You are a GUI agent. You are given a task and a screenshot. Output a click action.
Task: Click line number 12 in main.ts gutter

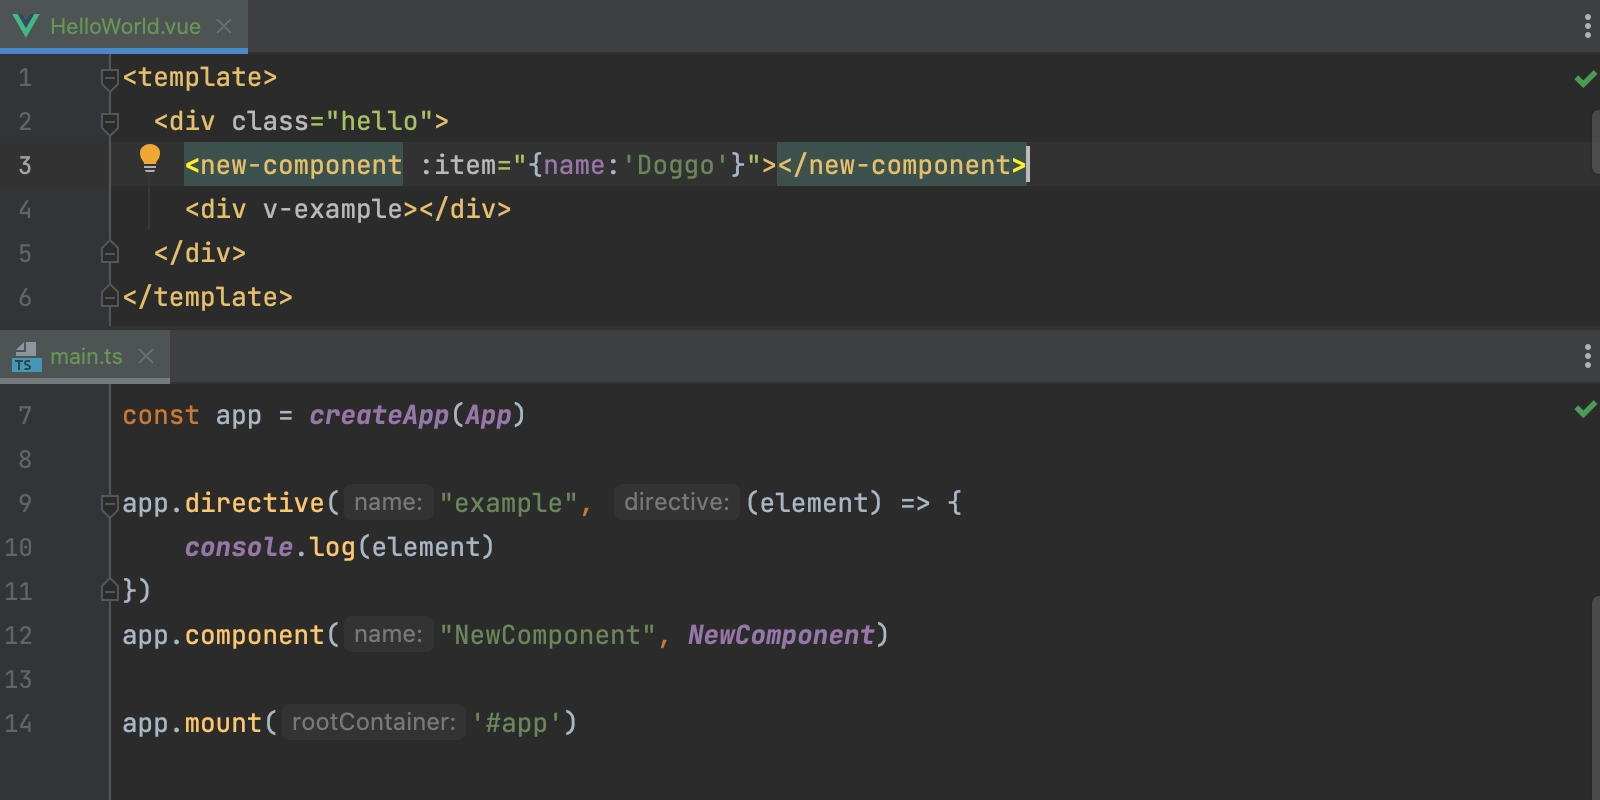(18, 635)
